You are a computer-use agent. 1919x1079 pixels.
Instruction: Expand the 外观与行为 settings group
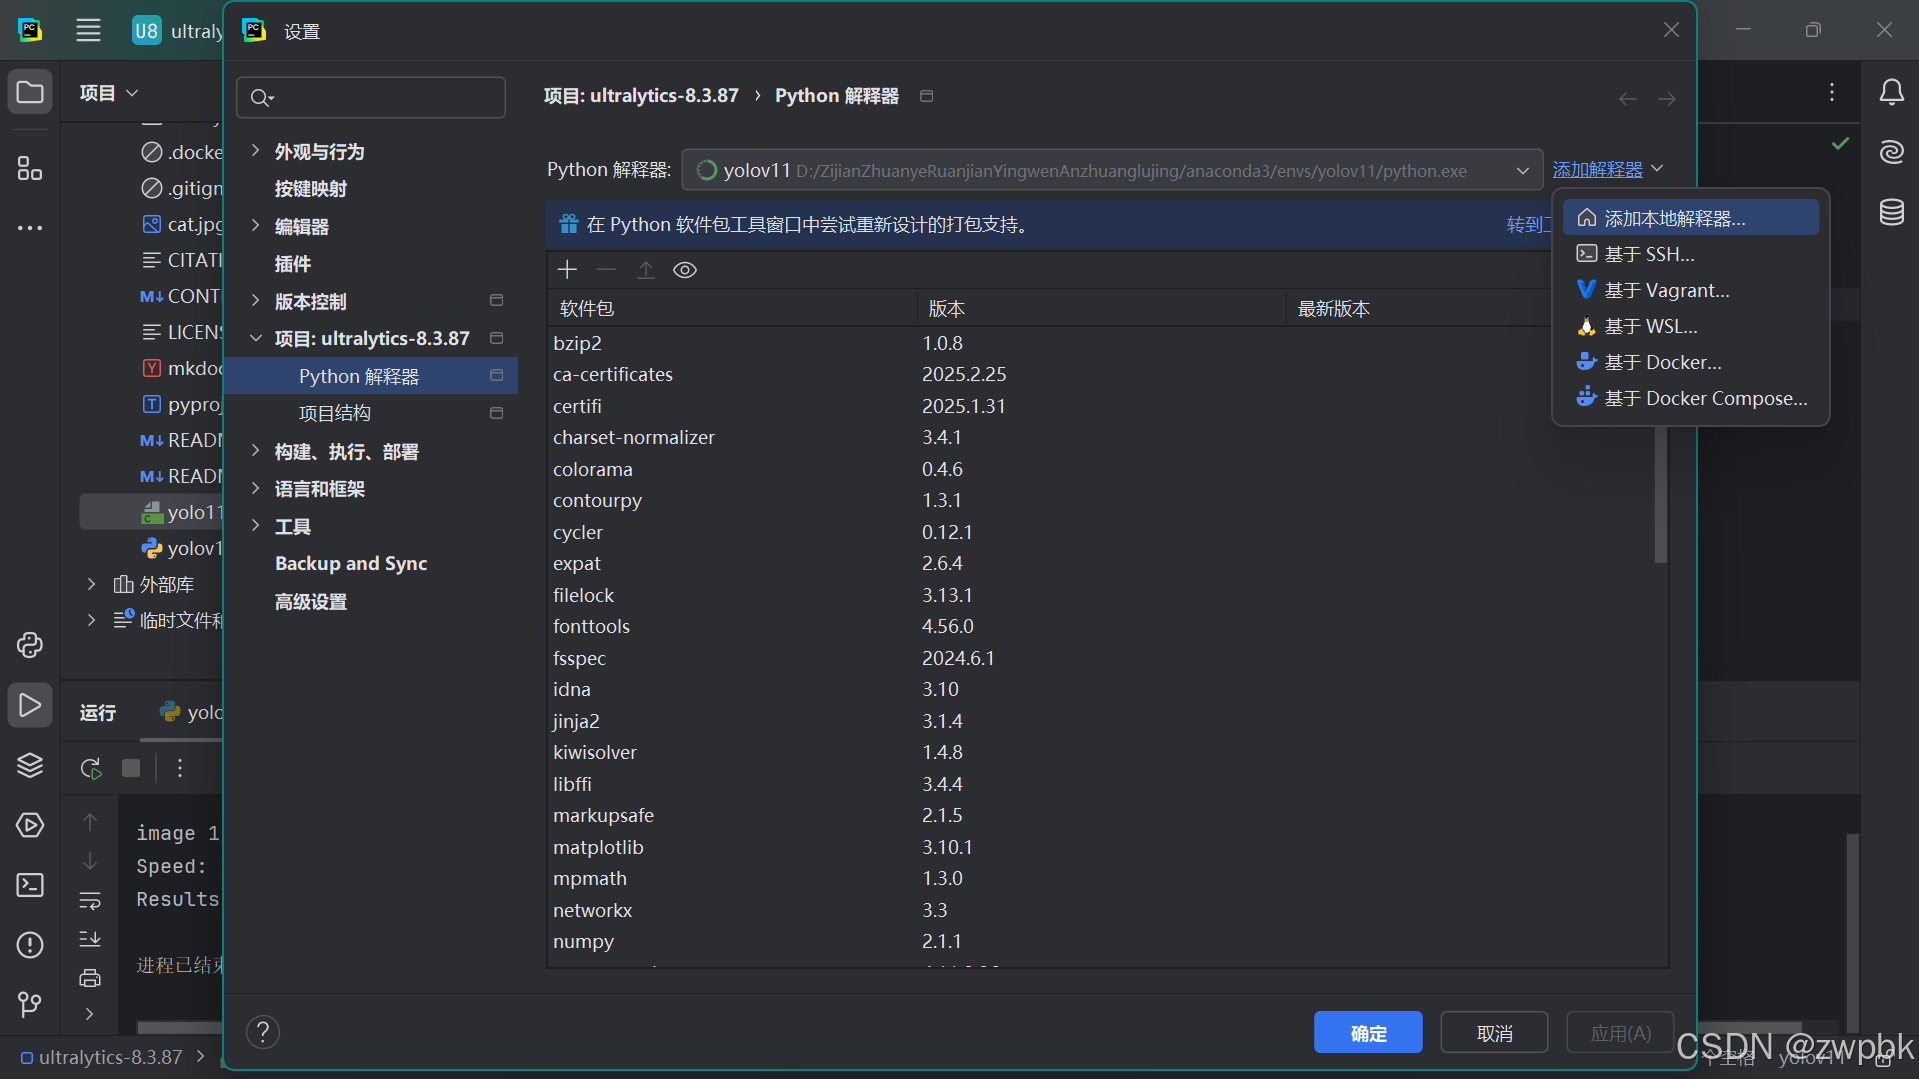coord(255,151)
